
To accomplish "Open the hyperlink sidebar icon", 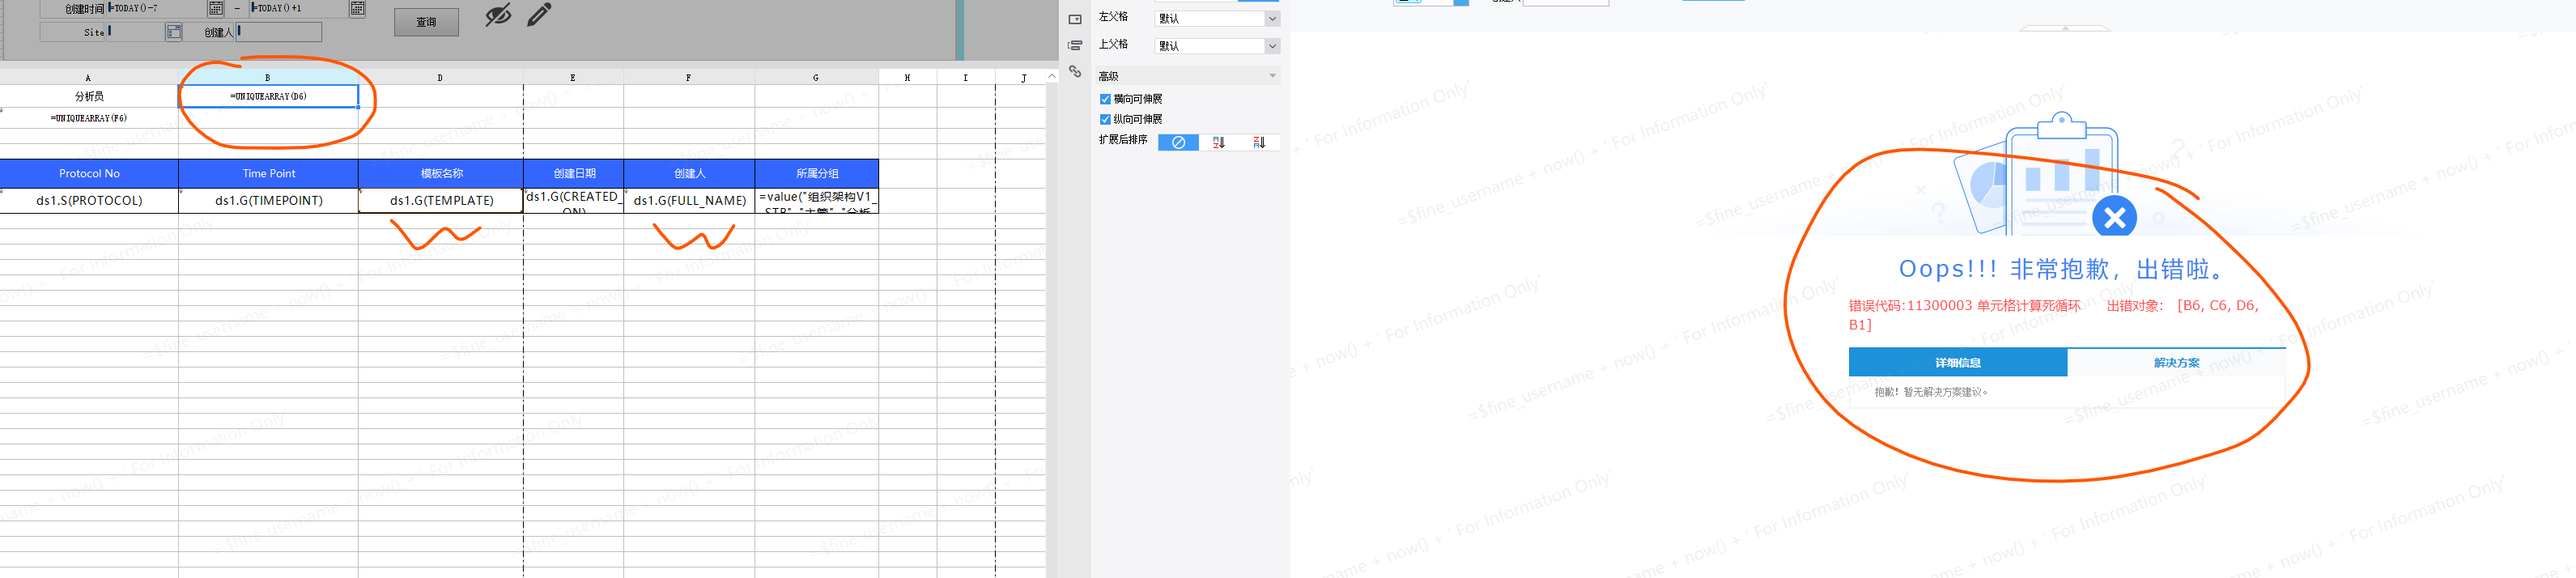I will 1075,71.
